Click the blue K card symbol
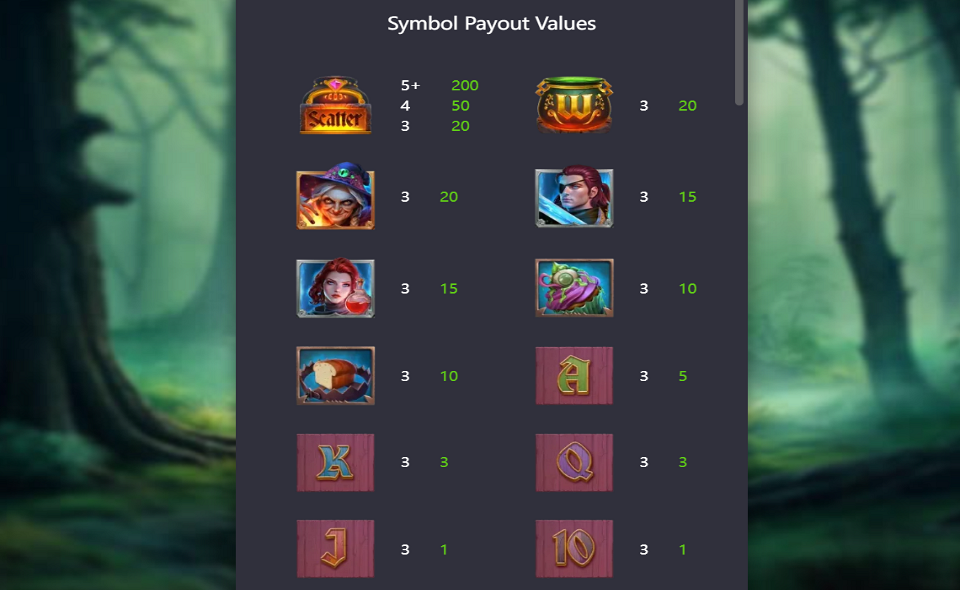The image size is (960, 590). click(336, 463)
